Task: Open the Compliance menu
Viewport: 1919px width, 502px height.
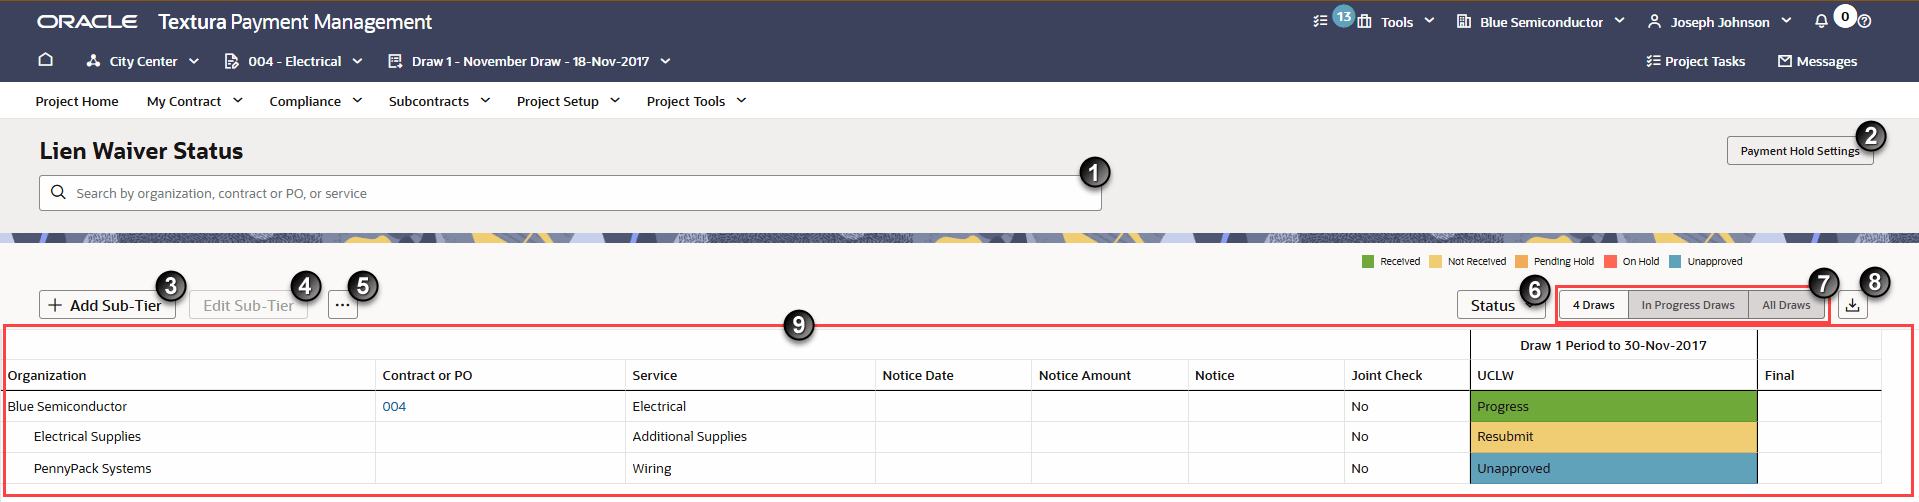Action: pos(315,101)
